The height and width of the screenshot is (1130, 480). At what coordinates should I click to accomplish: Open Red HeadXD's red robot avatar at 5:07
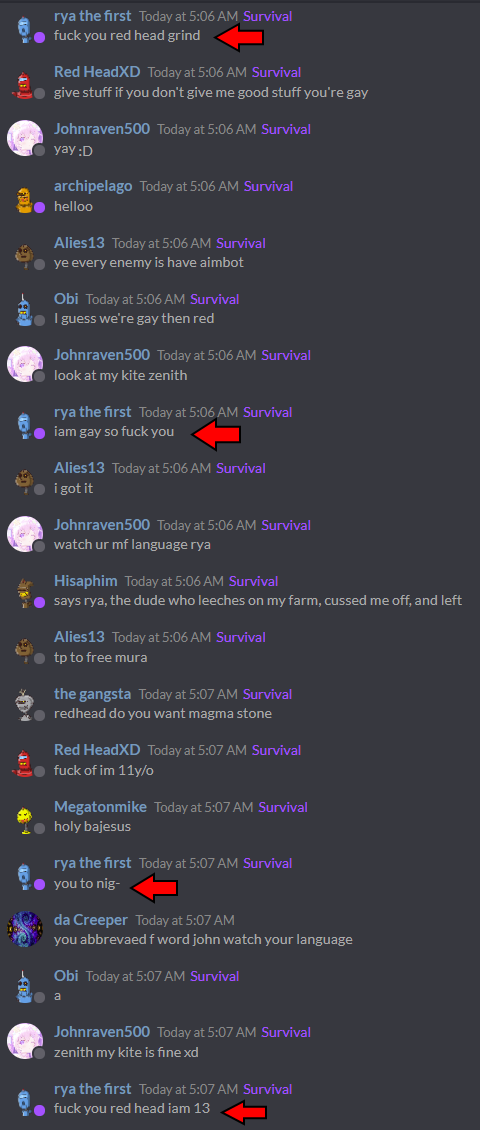25,761
